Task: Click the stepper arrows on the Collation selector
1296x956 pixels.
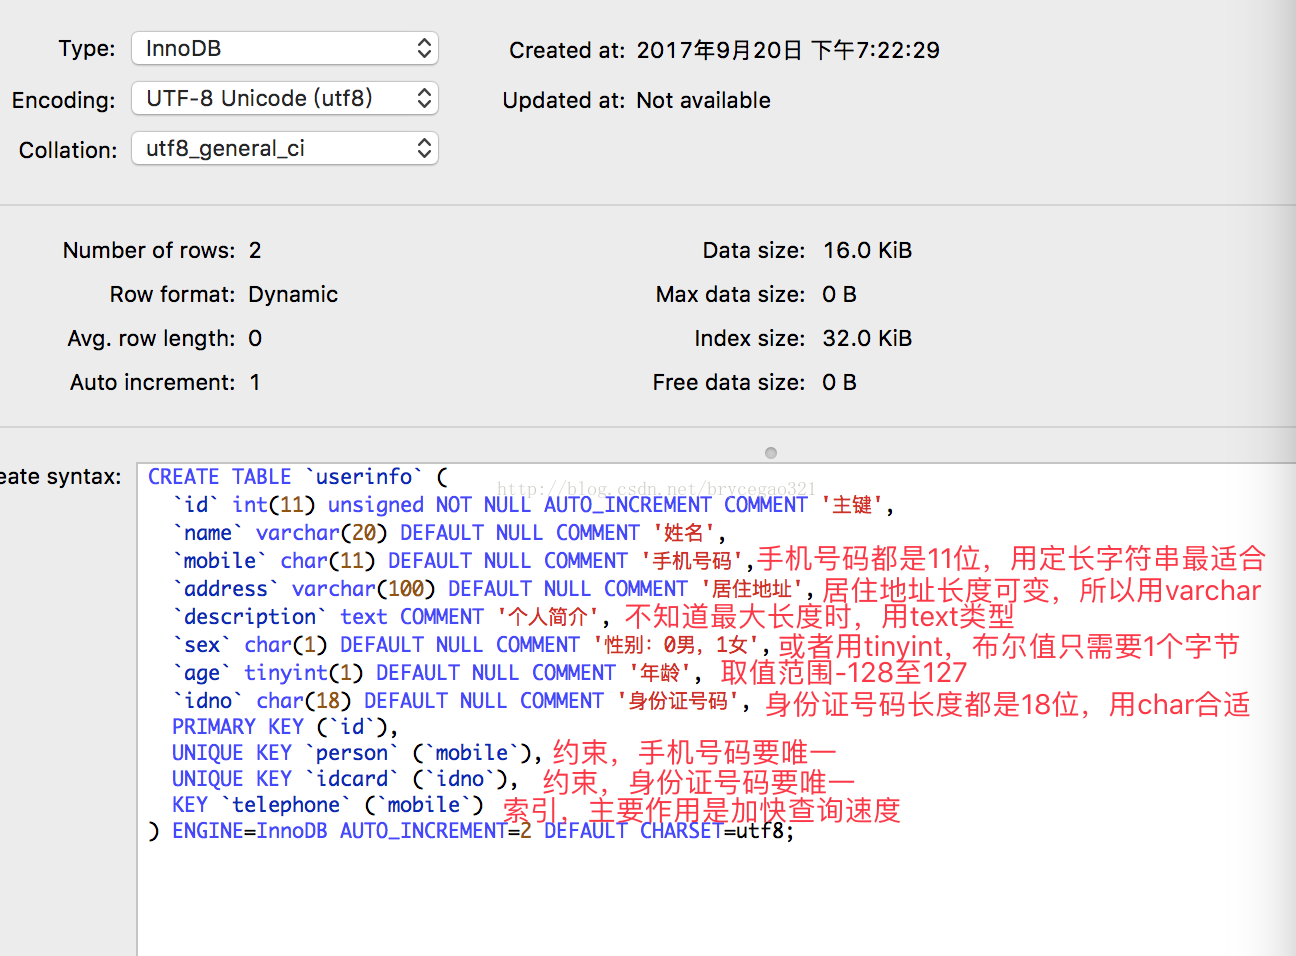Action: (427, 148)
